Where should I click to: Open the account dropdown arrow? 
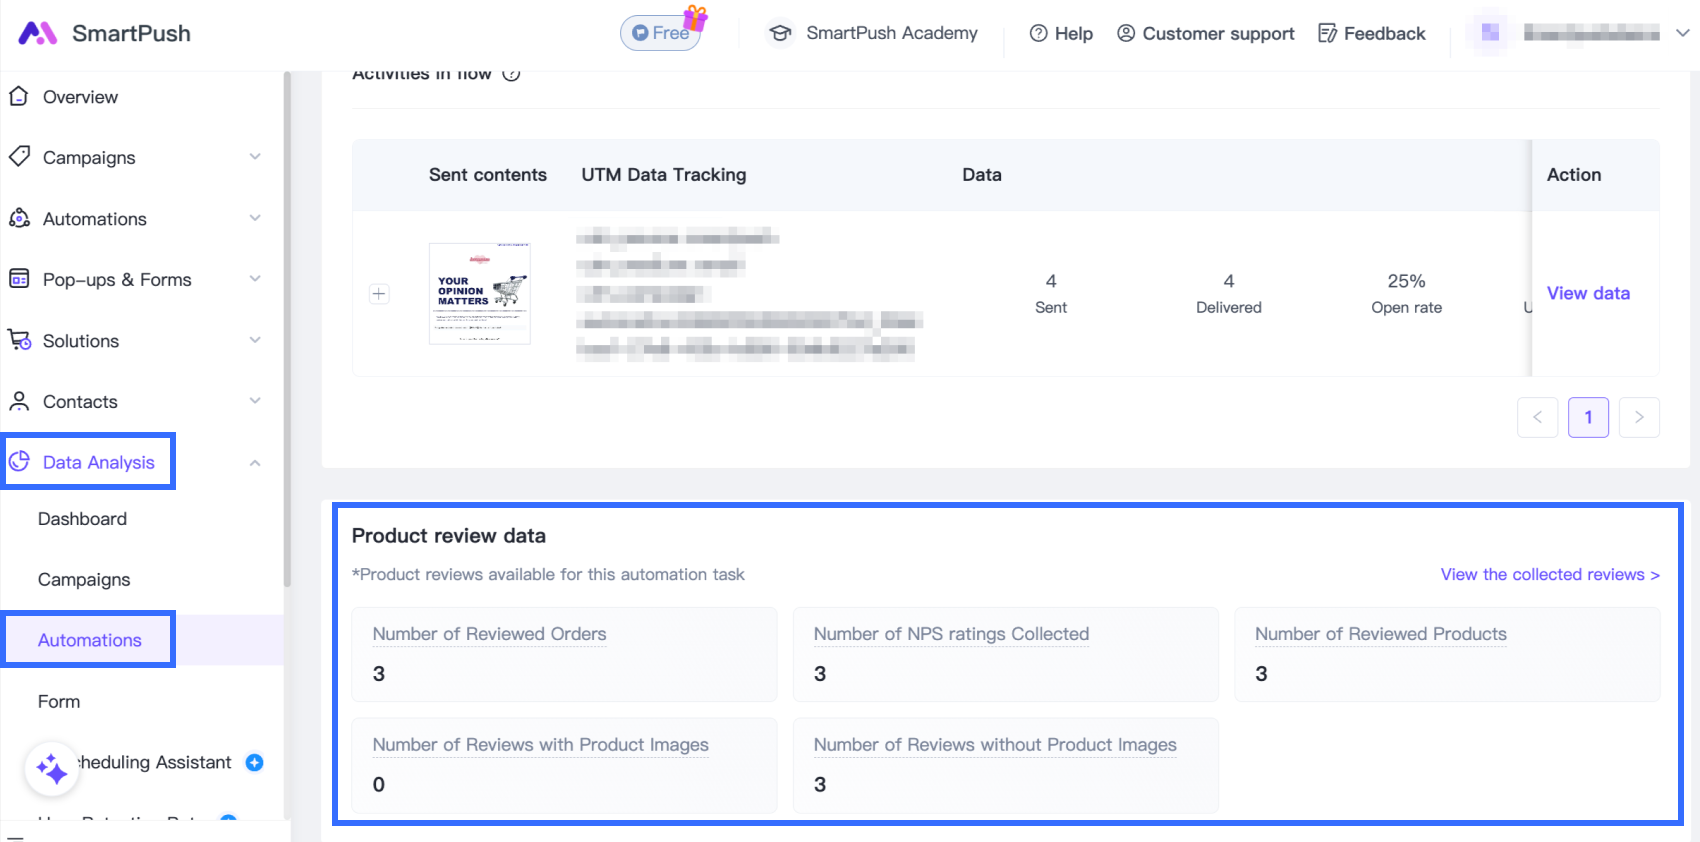[x=1682, y=33]
